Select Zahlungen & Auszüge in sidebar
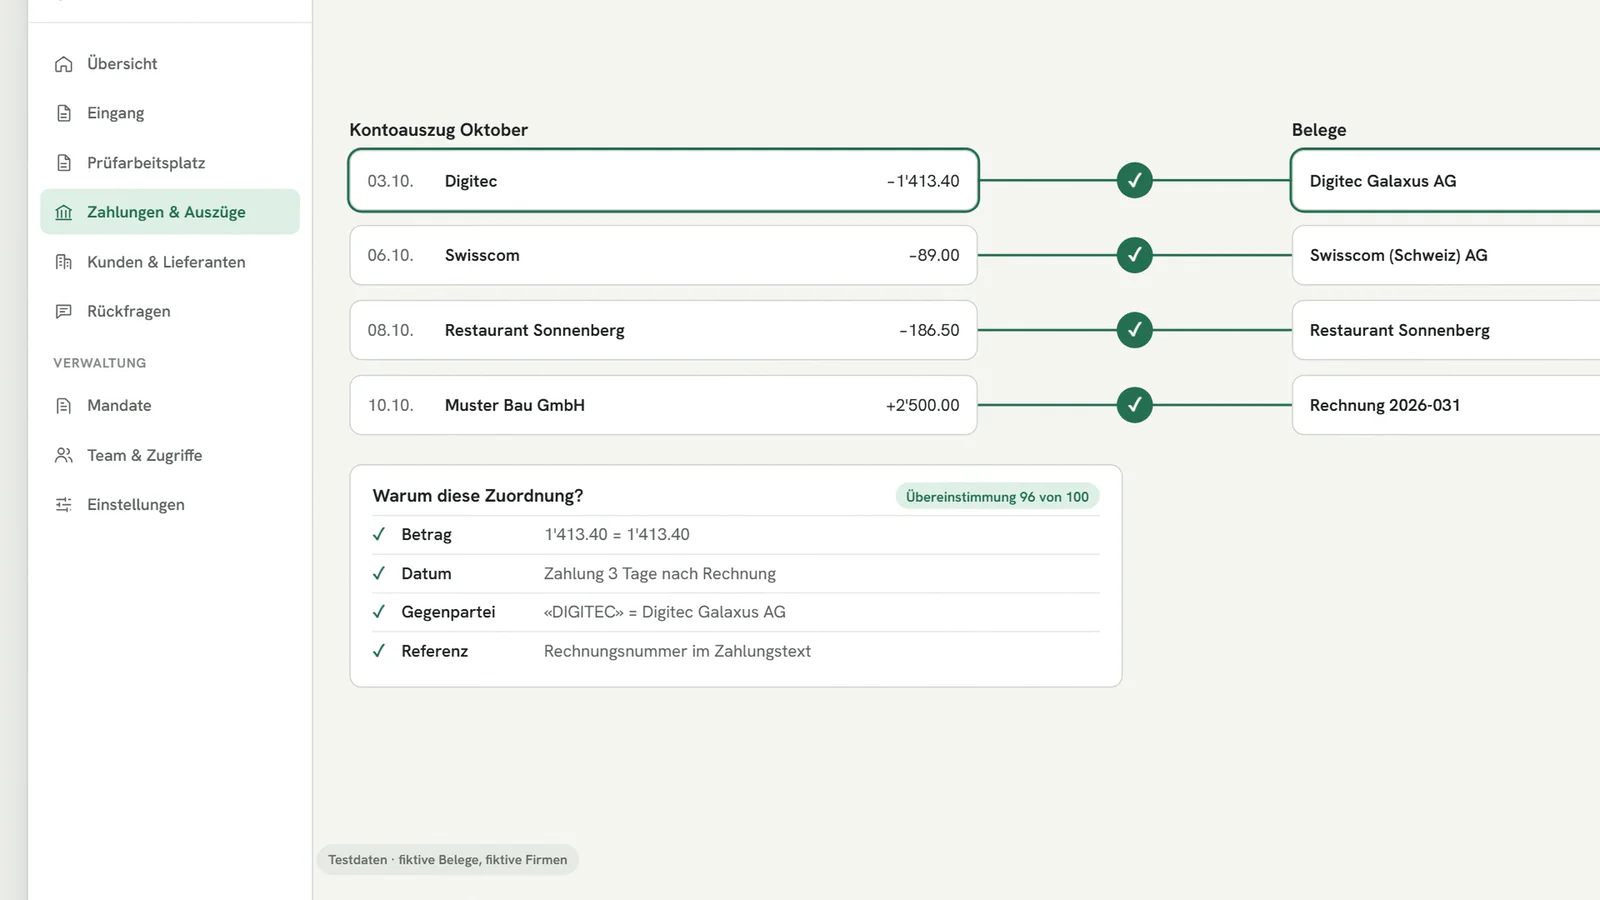The width and height of the screenshot is (1600, 900). pyautogui.click(x=170, y=212)
